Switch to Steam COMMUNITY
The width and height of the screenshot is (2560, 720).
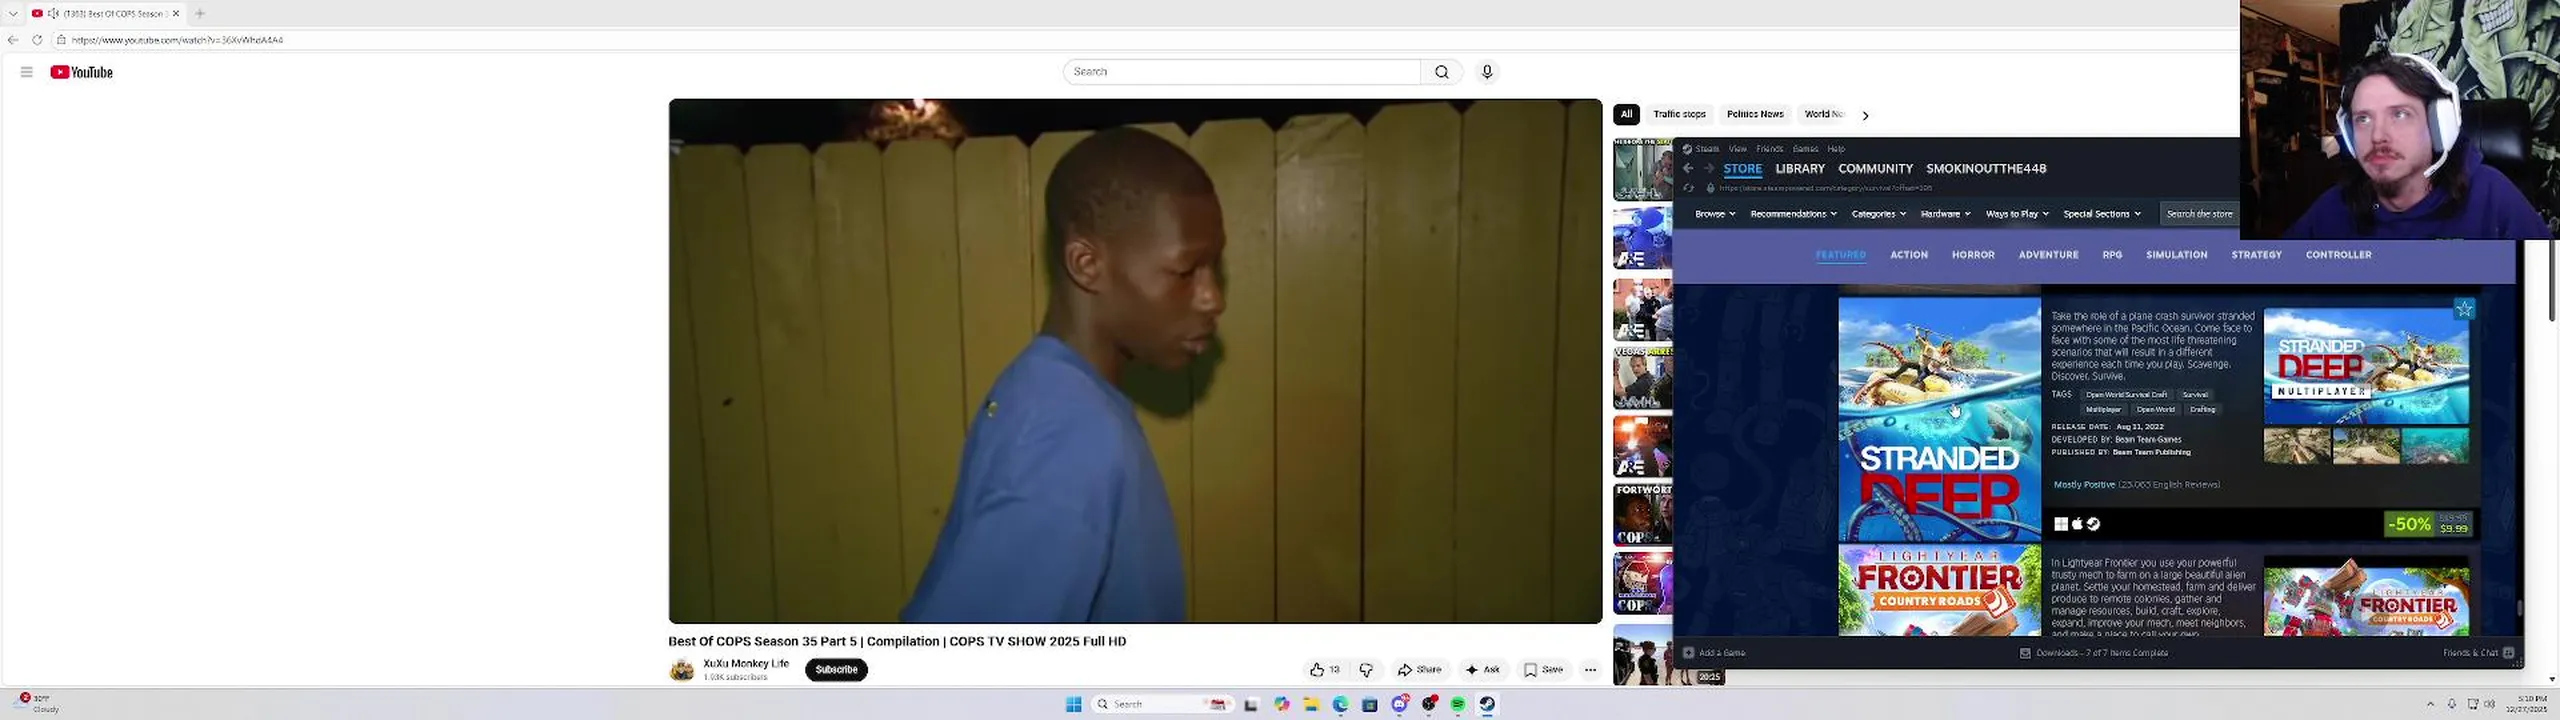pos(1875,169)
